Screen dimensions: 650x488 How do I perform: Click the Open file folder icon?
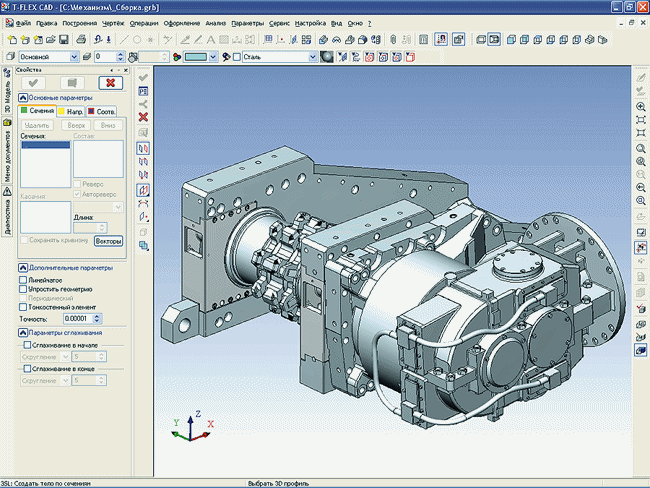point(51,39)
